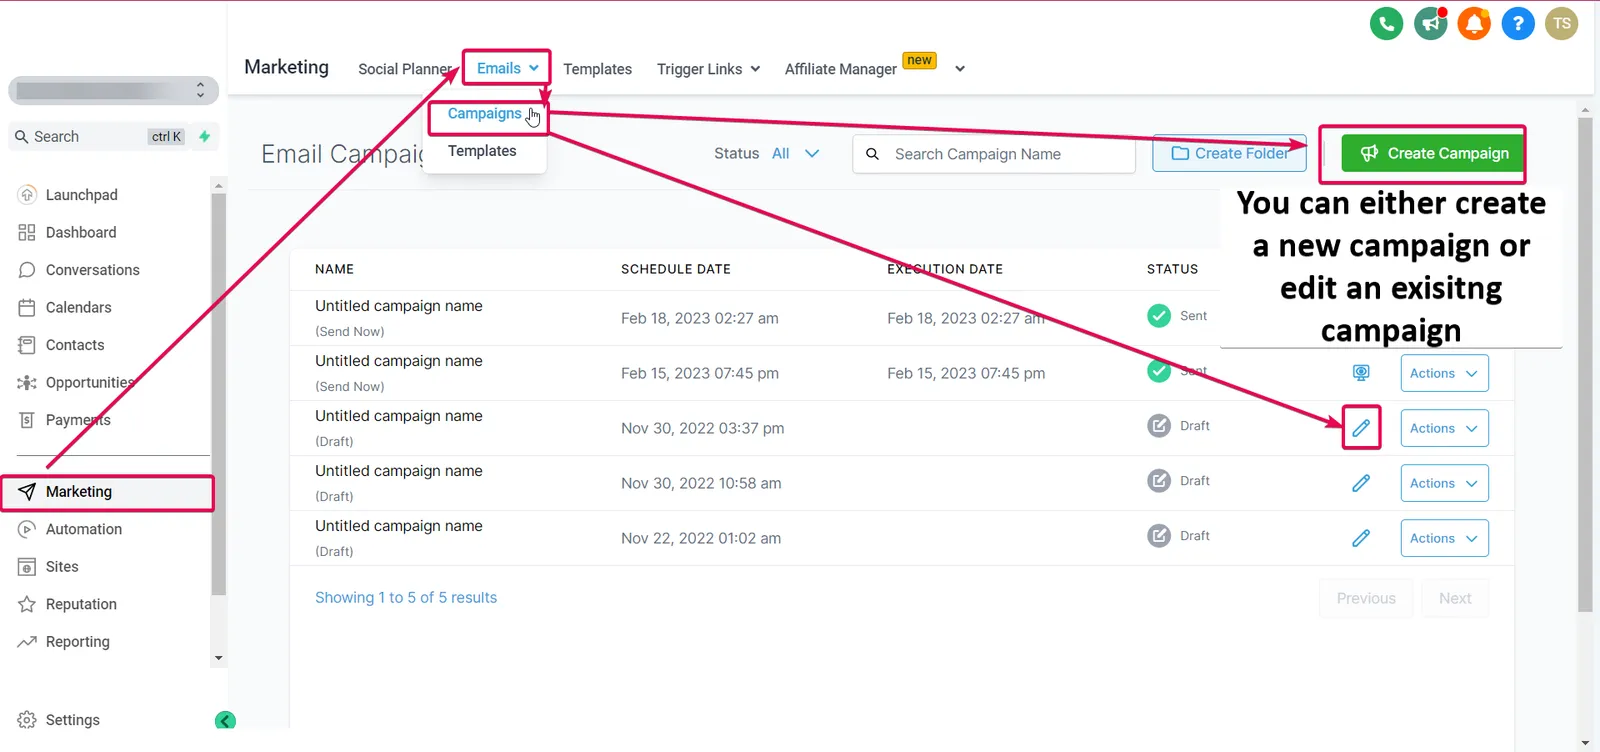Click the Previous pagination button

[1366, 598]
